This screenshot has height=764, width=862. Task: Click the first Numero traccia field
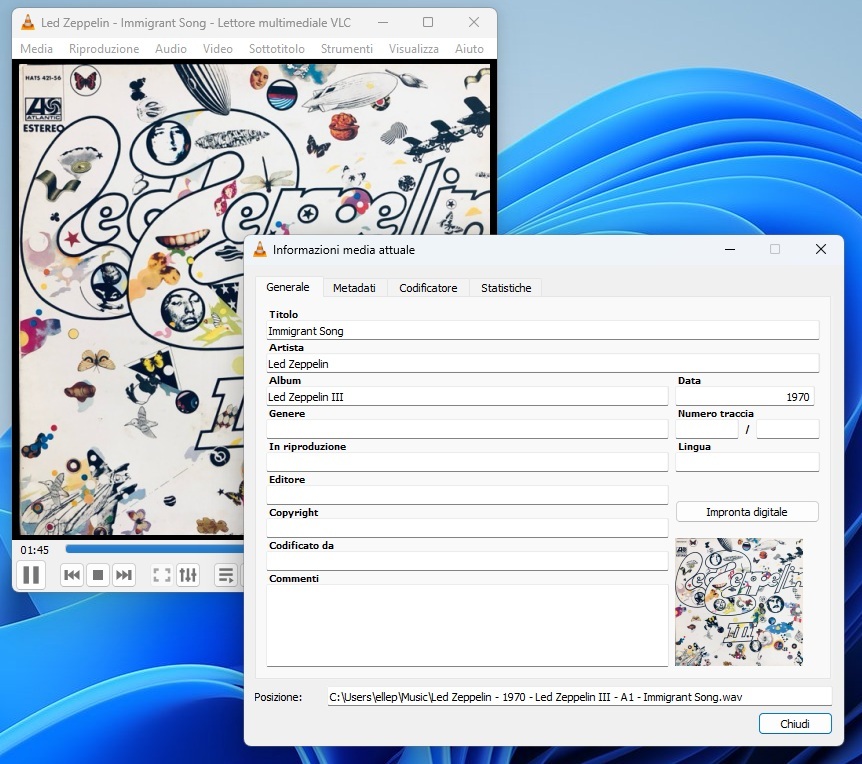point(706,429)
